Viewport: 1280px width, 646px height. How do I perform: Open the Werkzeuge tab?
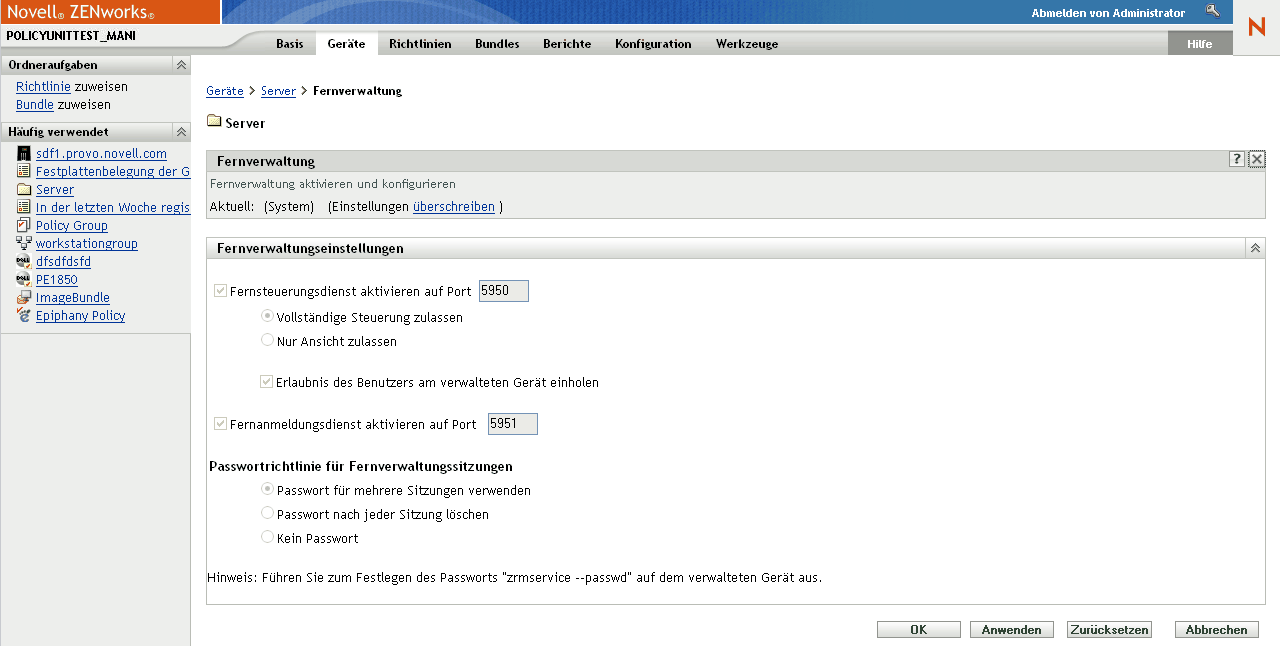747,44
